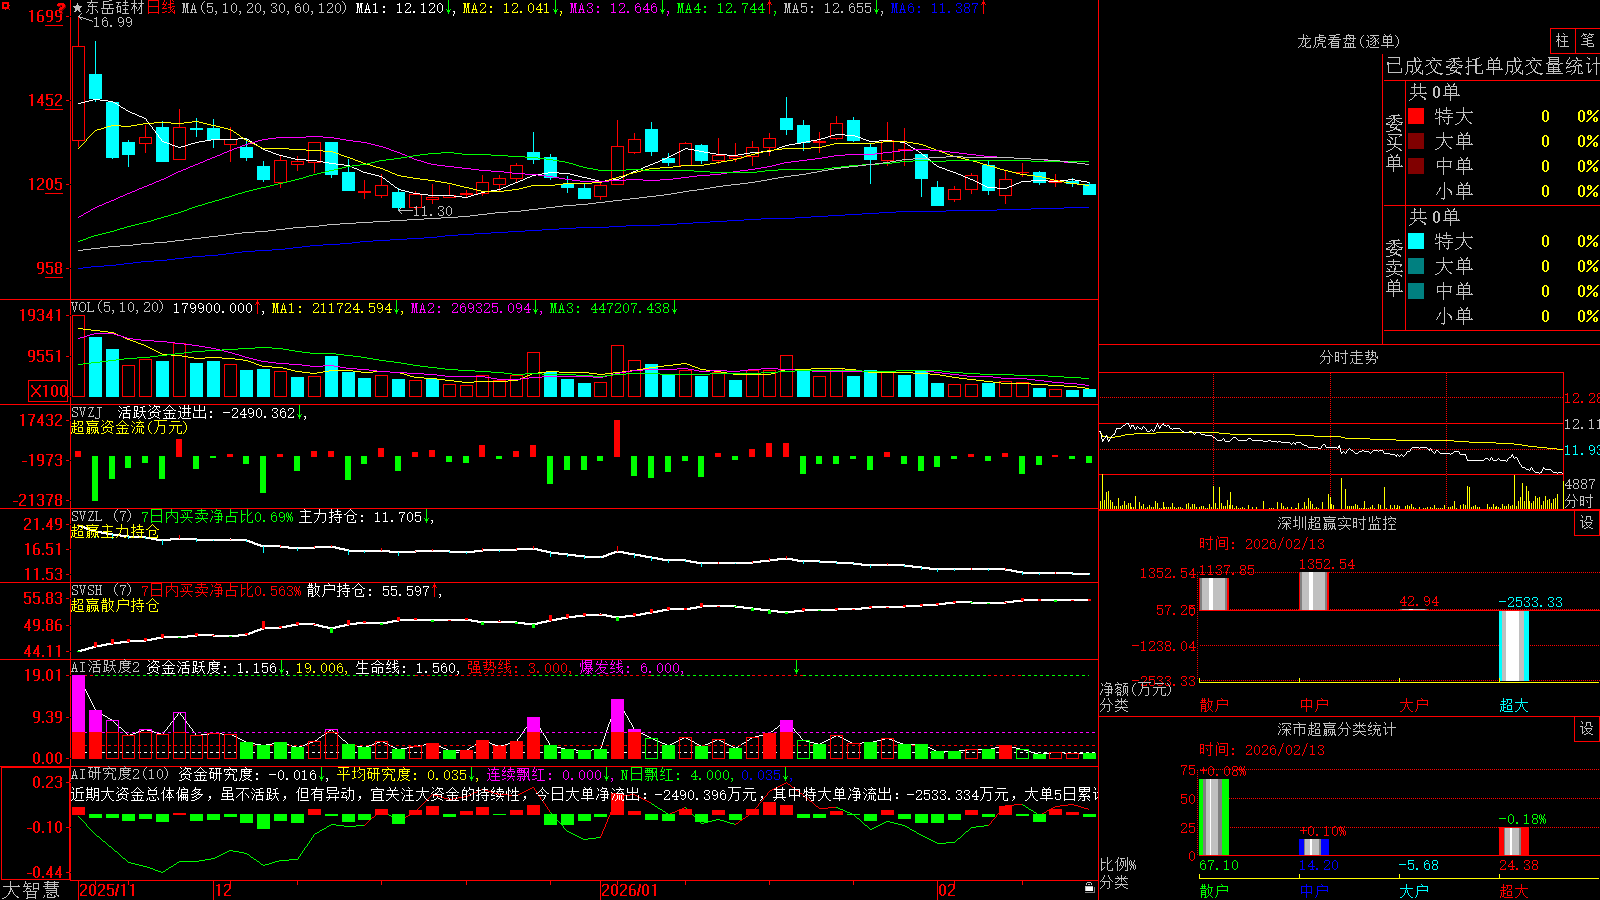Select the SVZL (7) indicator label
1600x900 pixels.
tap(101, 517)
